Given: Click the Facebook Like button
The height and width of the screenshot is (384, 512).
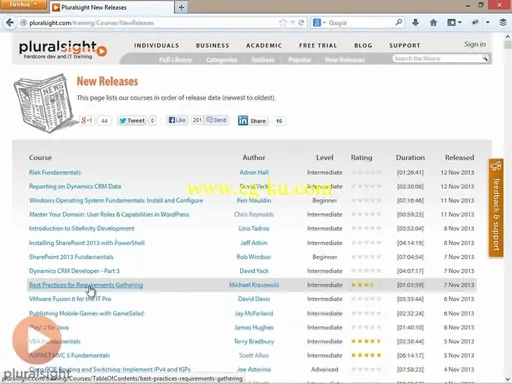Looking at the screenshot, I should click(177, 120).
